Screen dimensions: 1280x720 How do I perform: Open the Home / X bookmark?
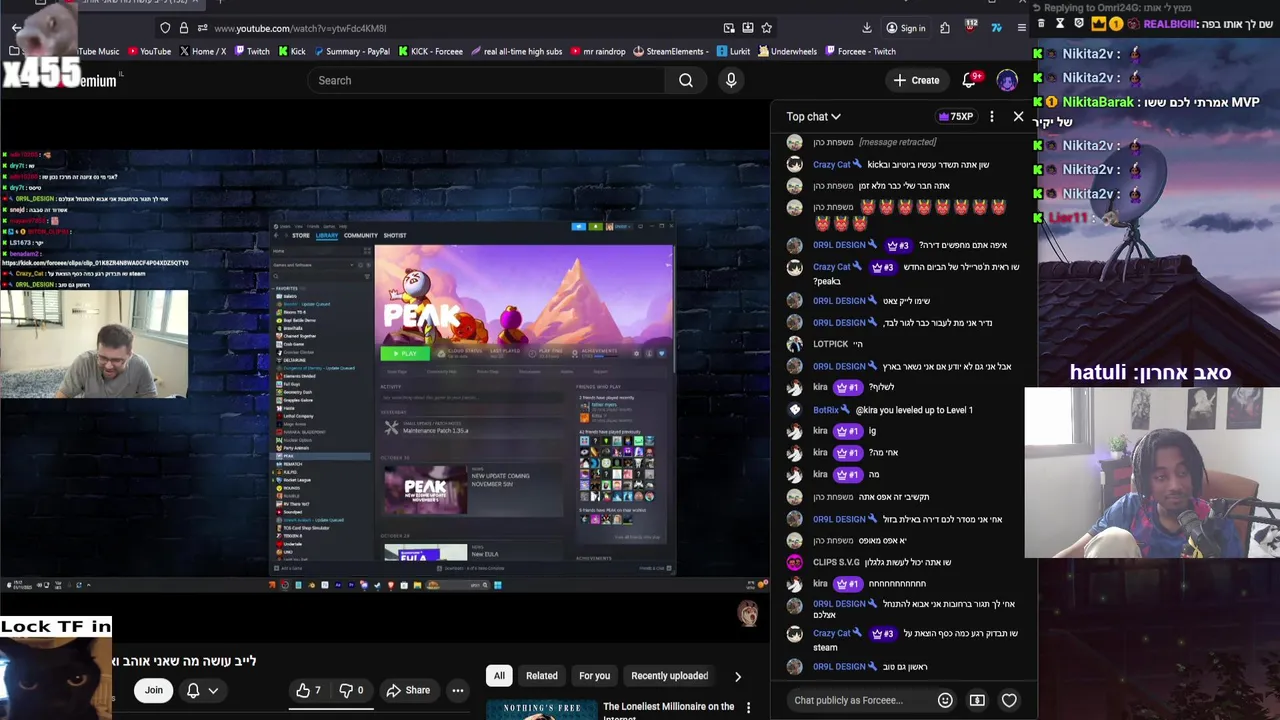pos(202,51)
